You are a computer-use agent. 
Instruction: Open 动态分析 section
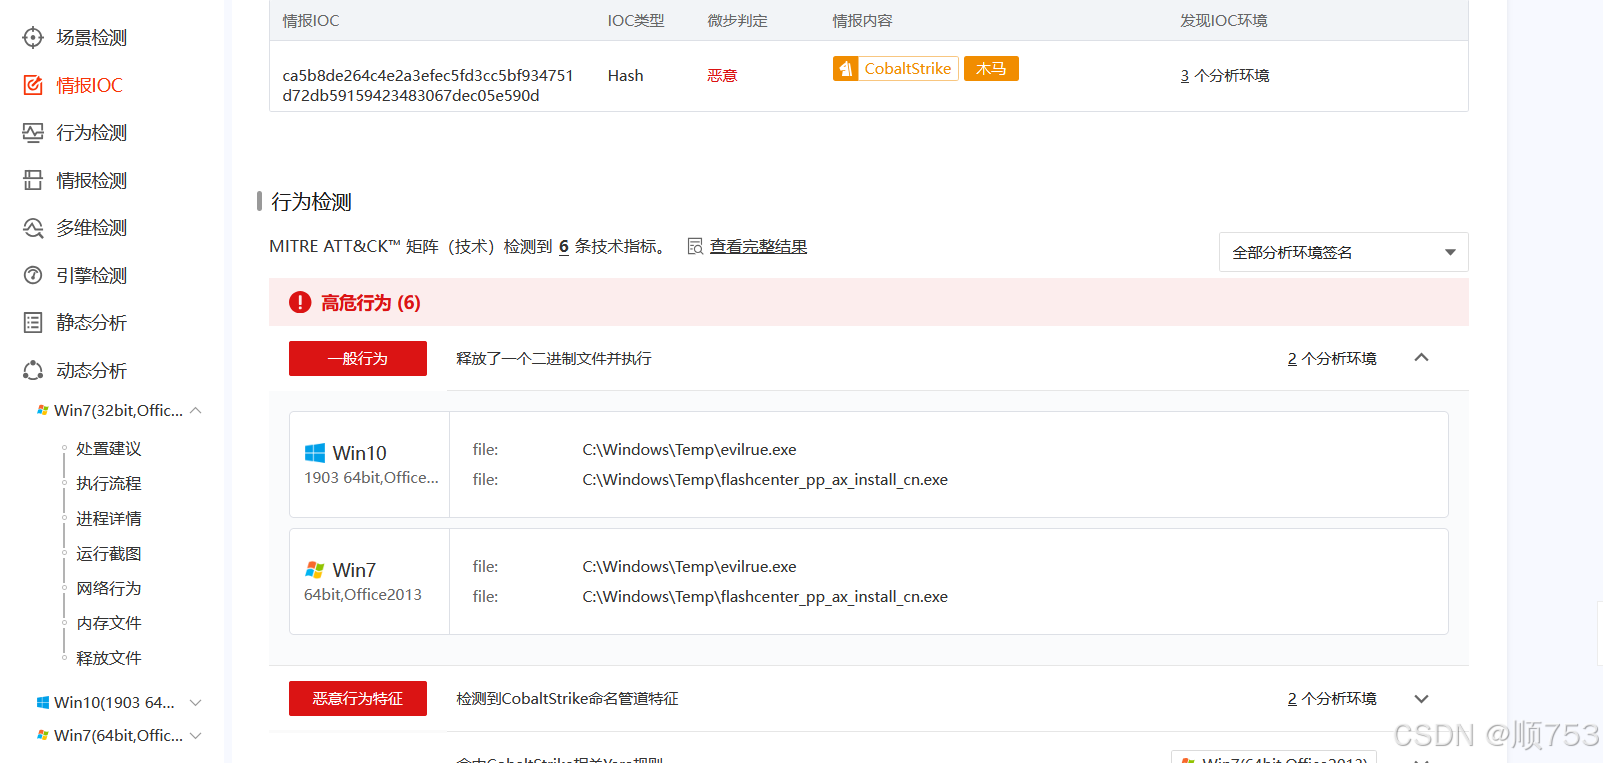[x=91, y=370]
